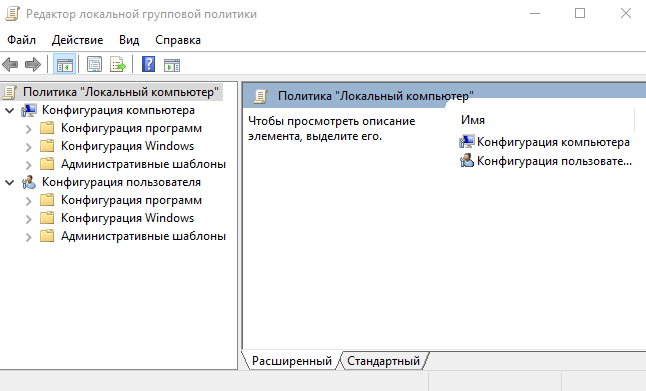Open the Файл menu
Image resolution: width=646 pixels, height=391 pixels.
tap(21, 40)
